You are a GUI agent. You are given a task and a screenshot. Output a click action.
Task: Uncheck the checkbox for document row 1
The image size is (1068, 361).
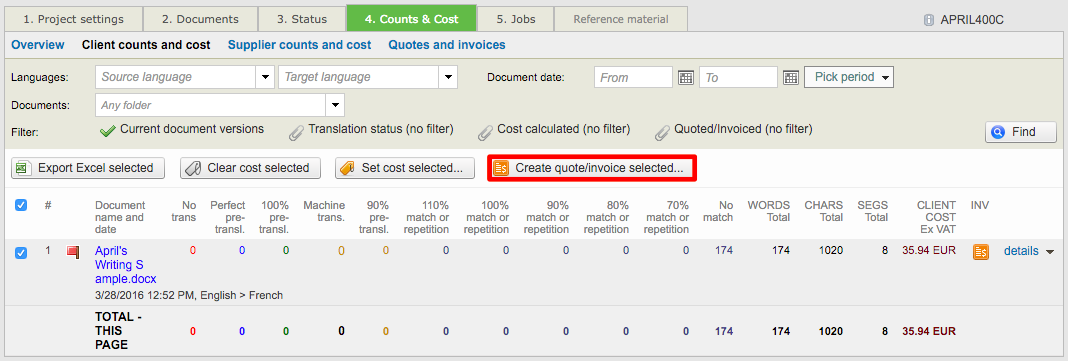21,253
